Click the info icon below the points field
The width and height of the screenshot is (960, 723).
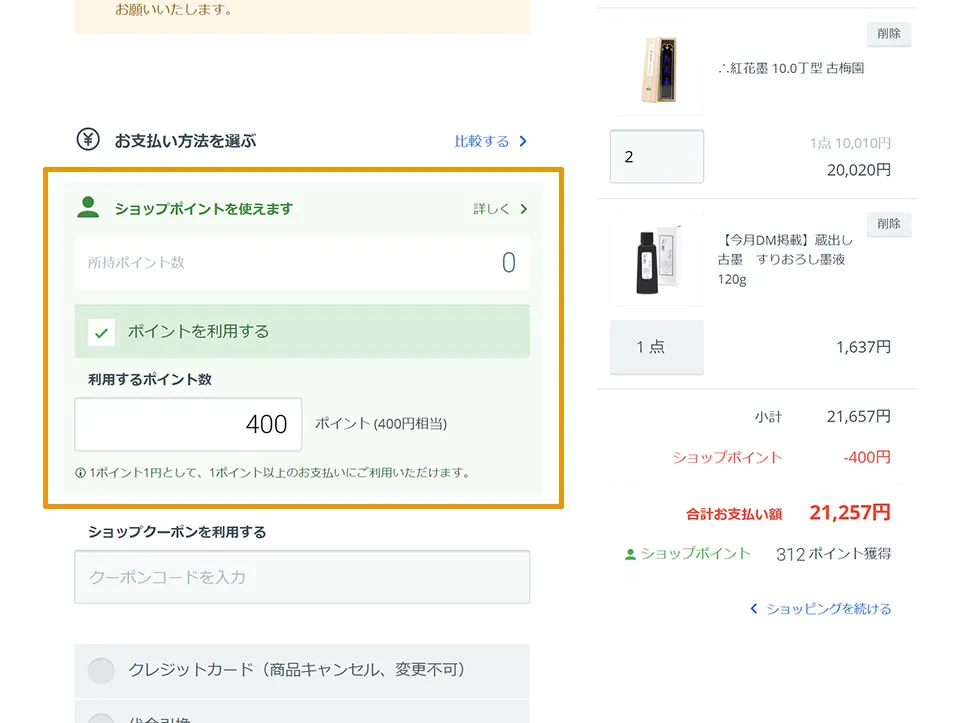click(80, 472)
